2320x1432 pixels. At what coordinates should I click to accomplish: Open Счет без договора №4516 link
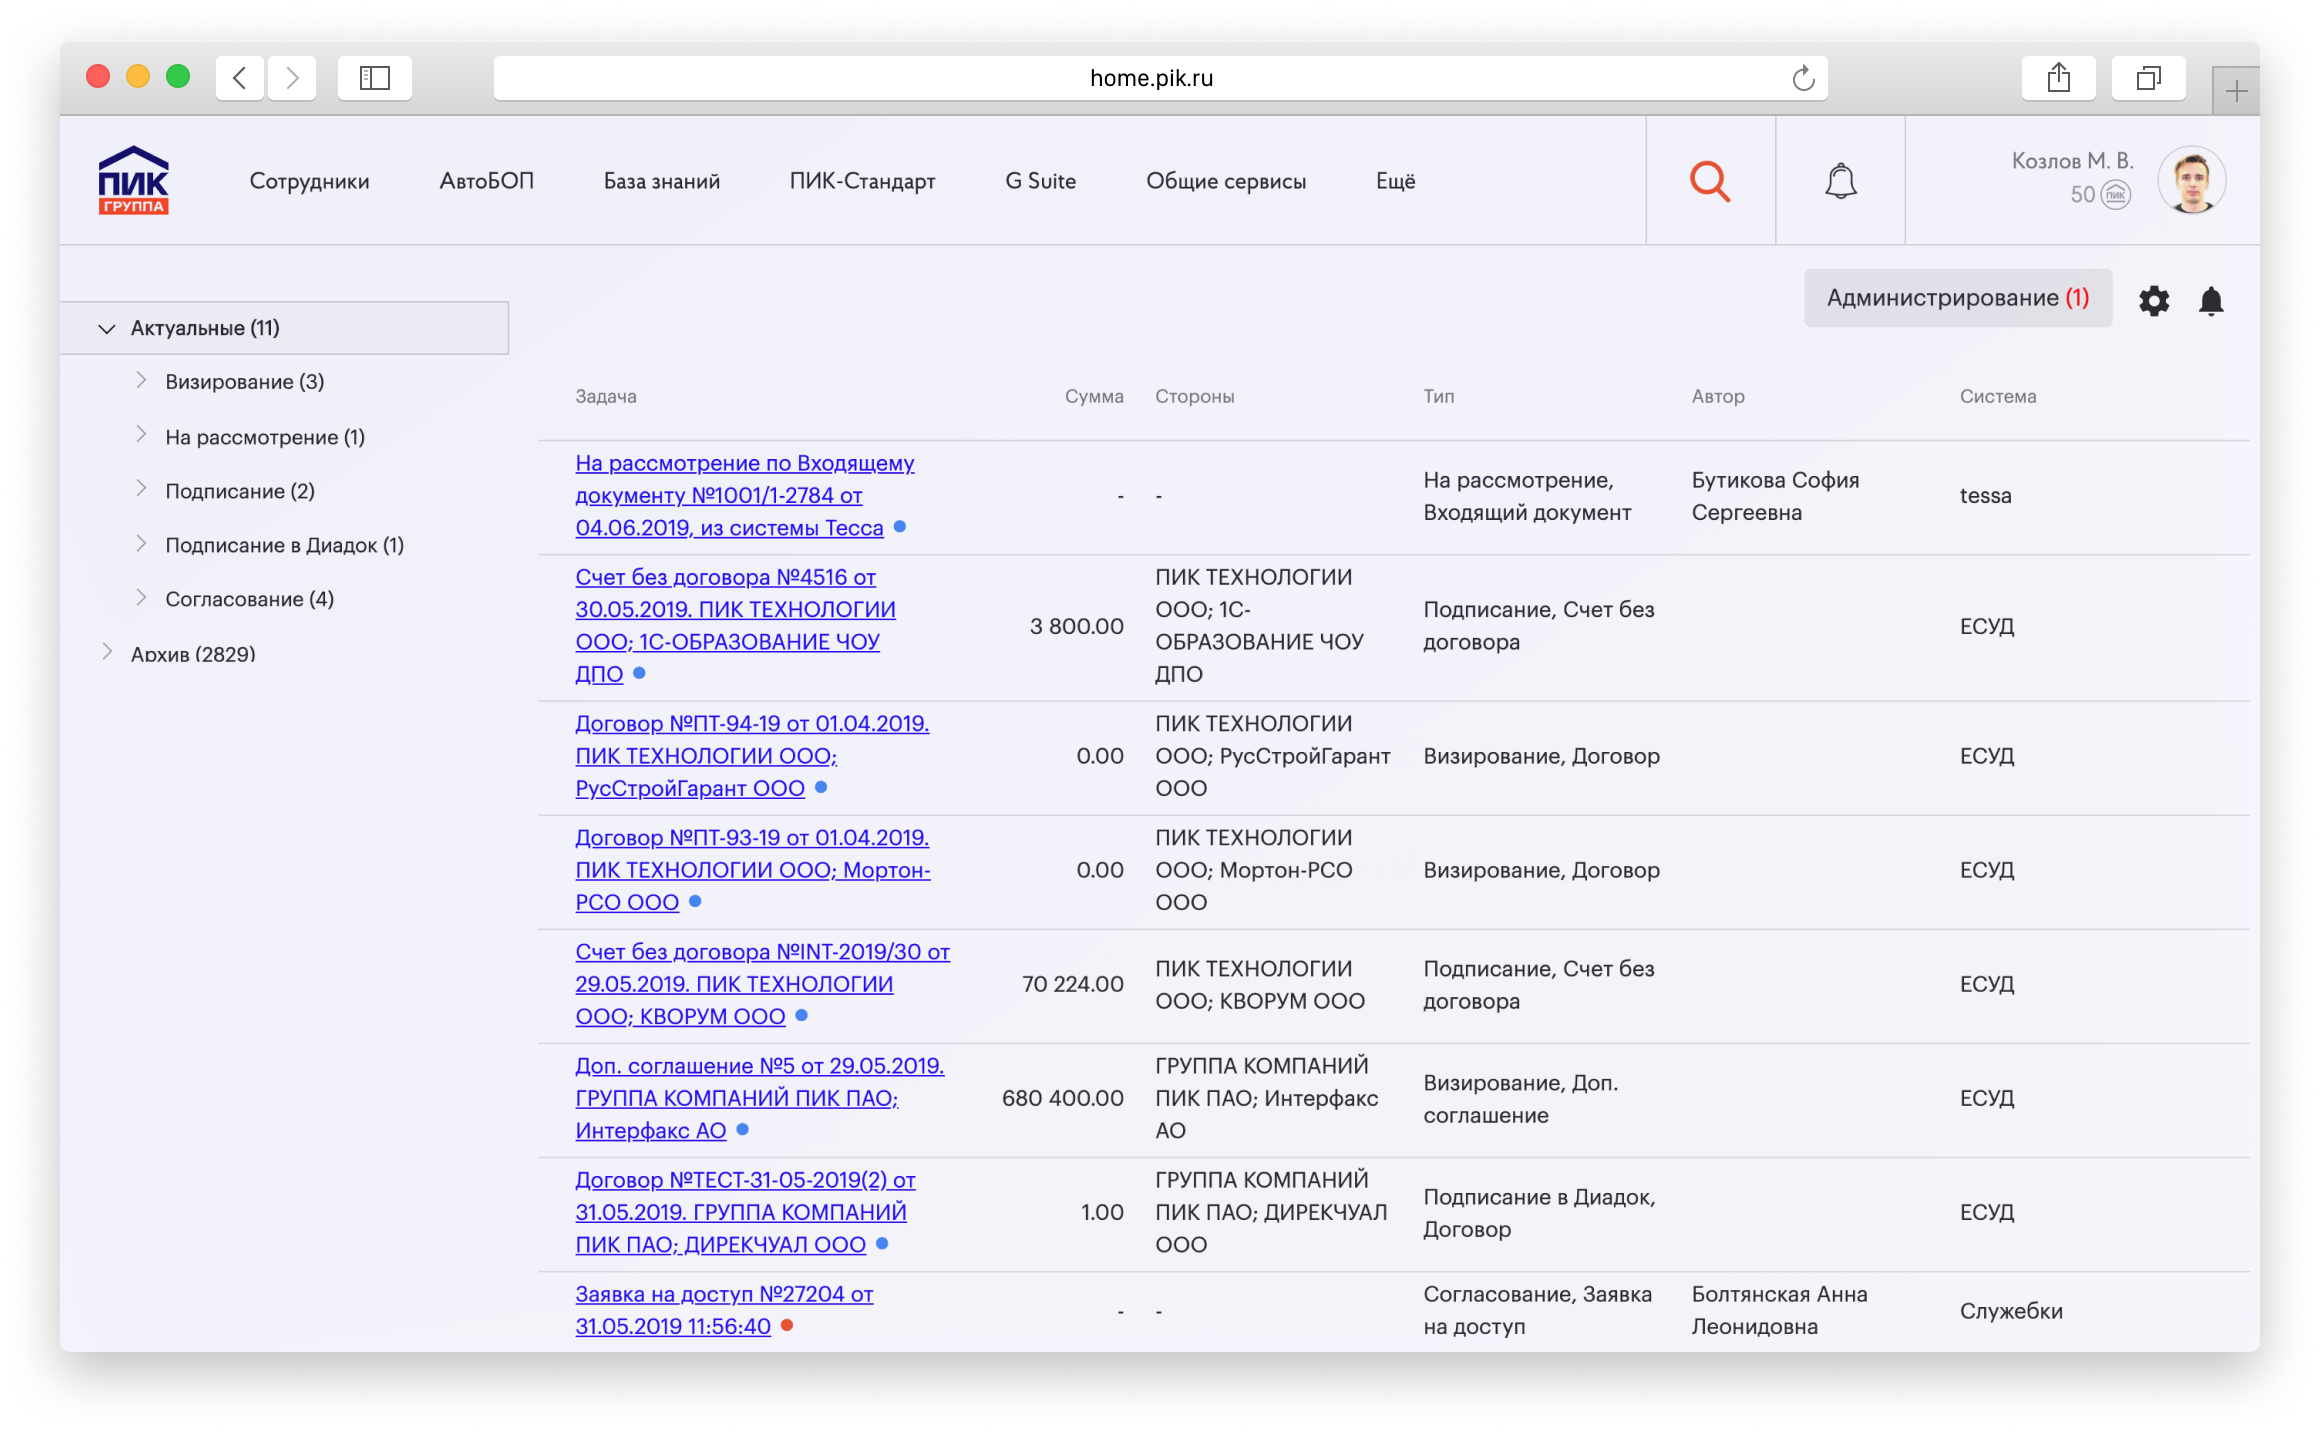[x=735, y=625]
